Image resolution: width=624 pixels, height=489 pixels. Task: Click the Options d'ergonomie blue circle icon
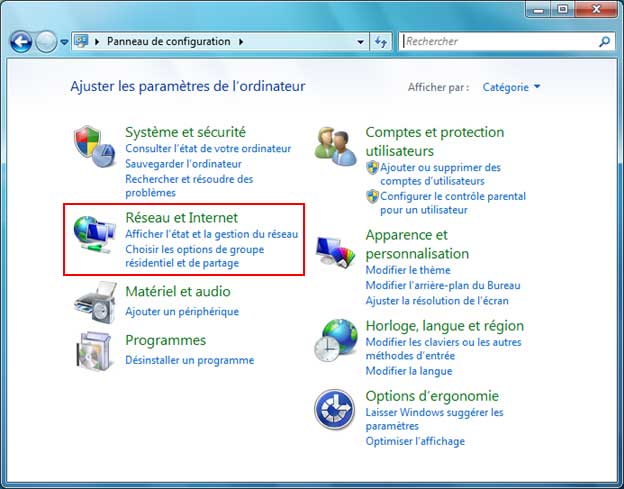(334, 409)
